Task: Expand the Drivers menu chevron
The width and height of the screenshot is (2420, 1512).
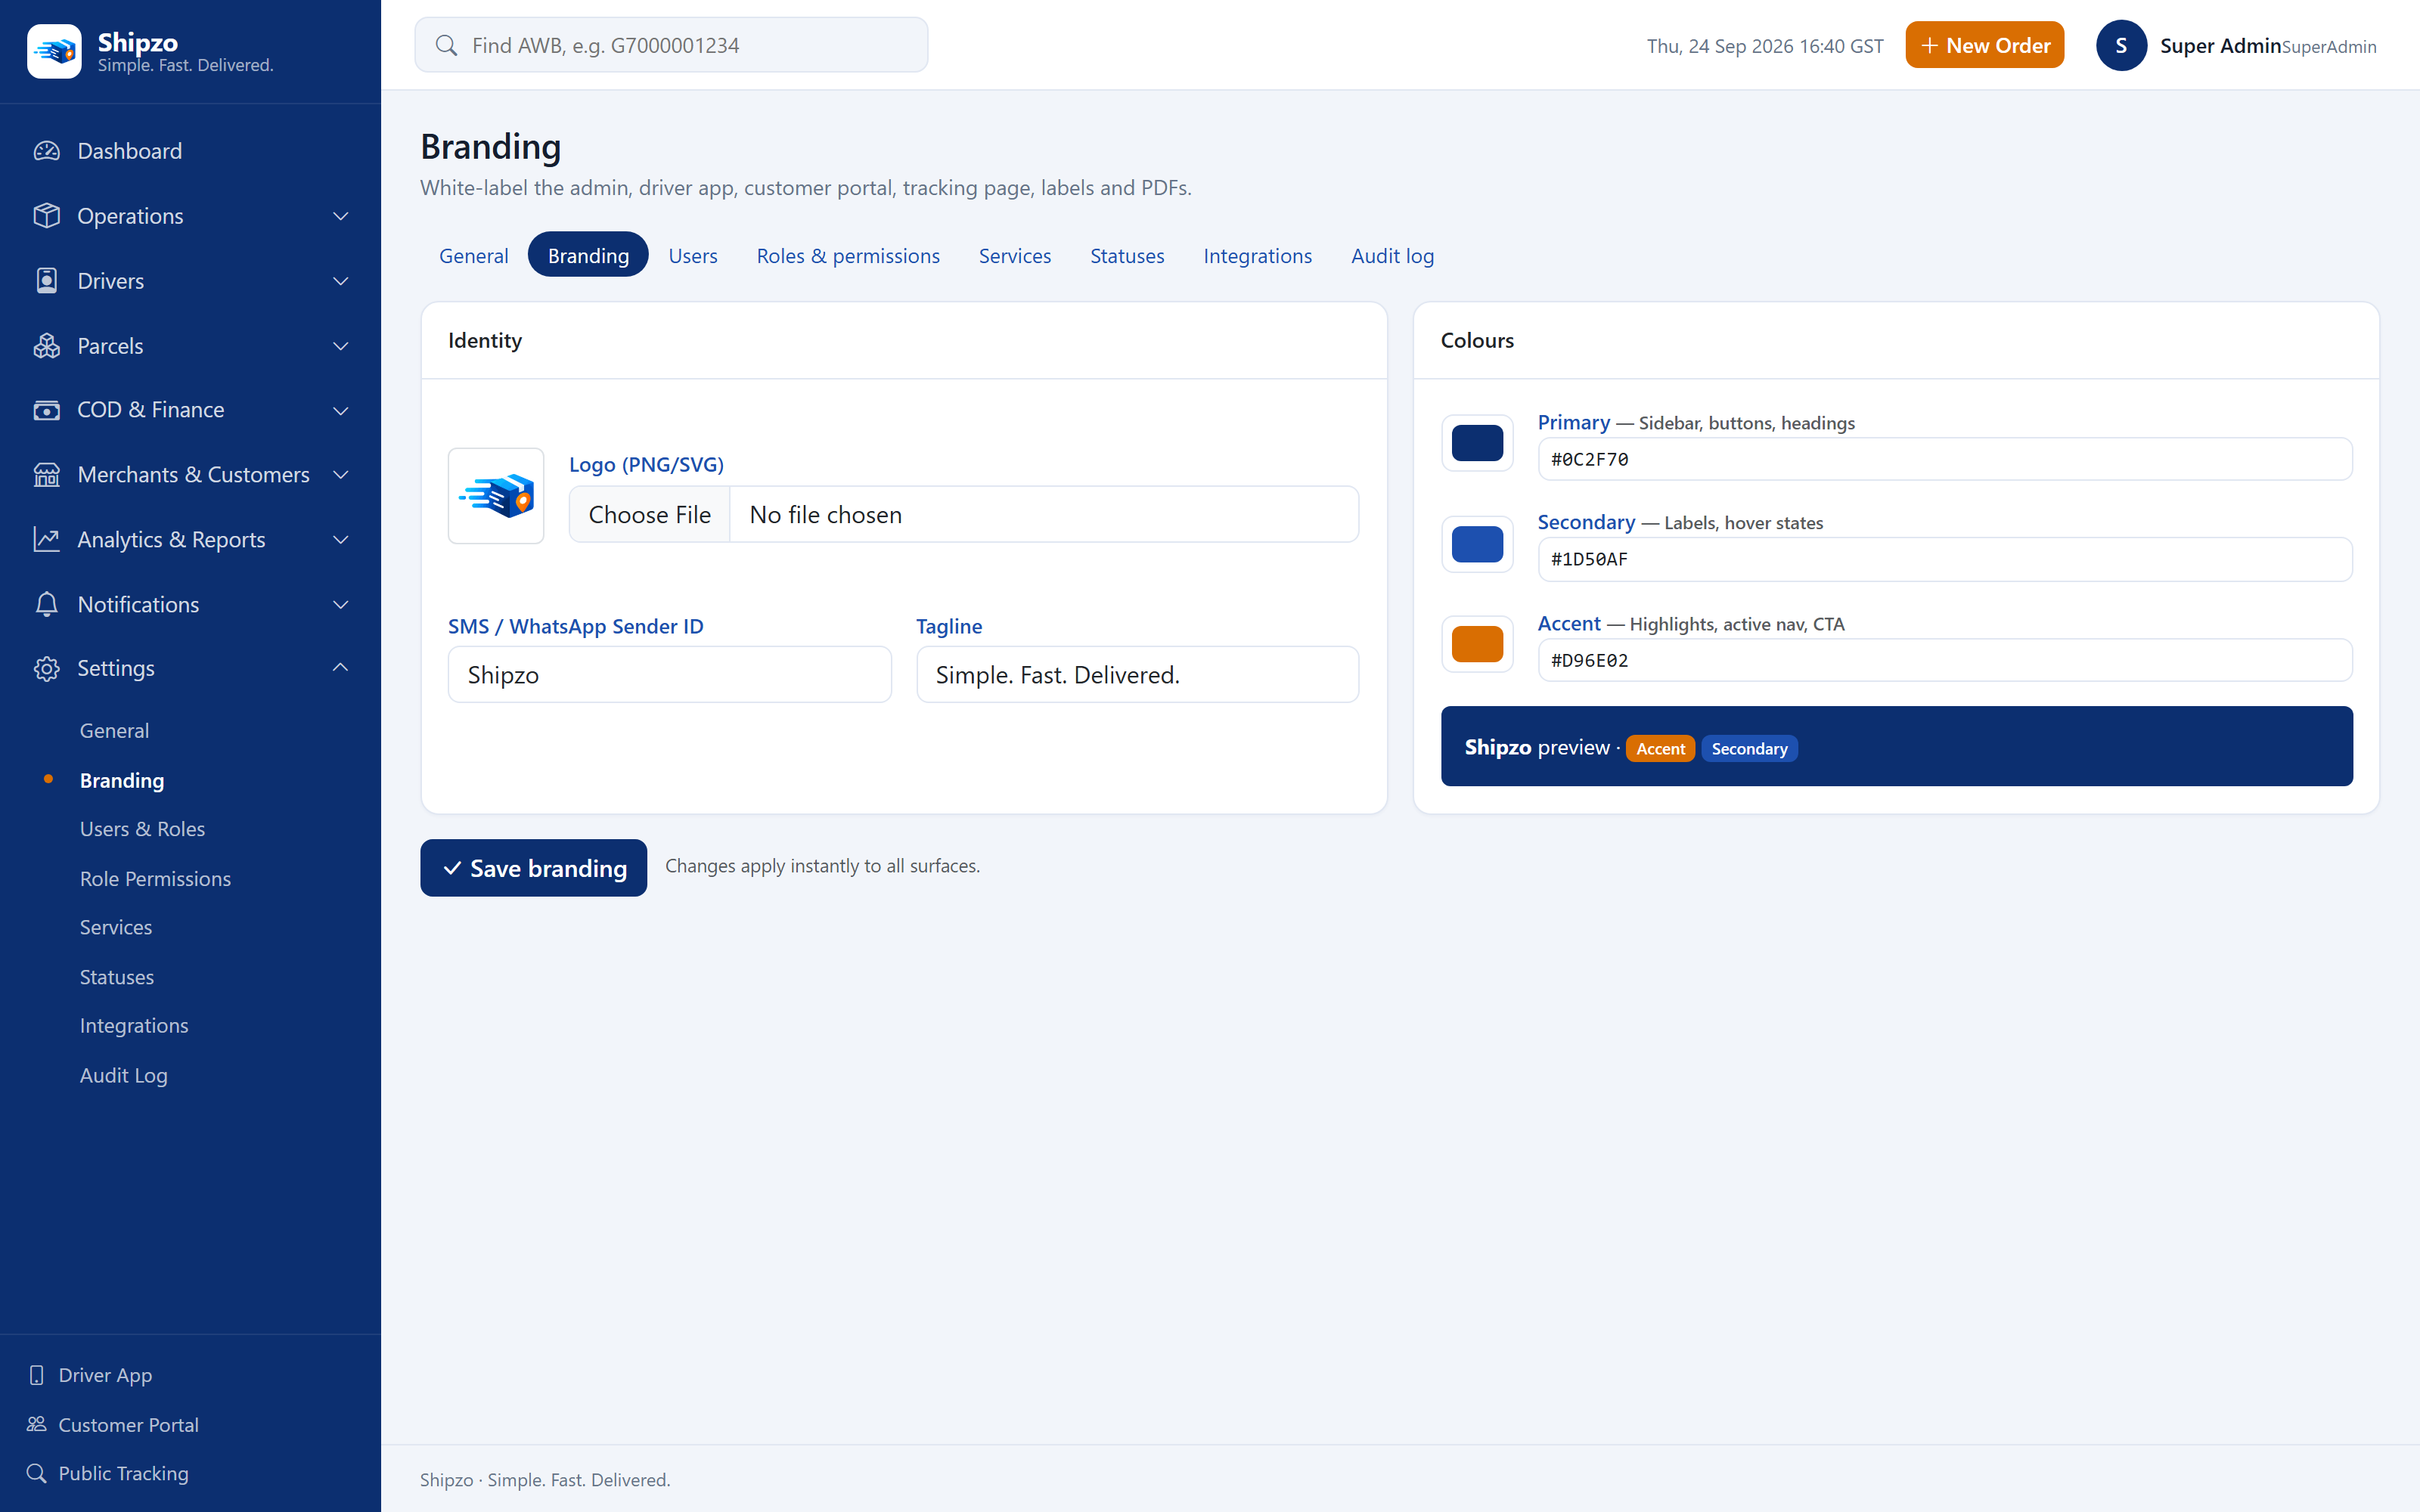Action: (x=341, y=281)
